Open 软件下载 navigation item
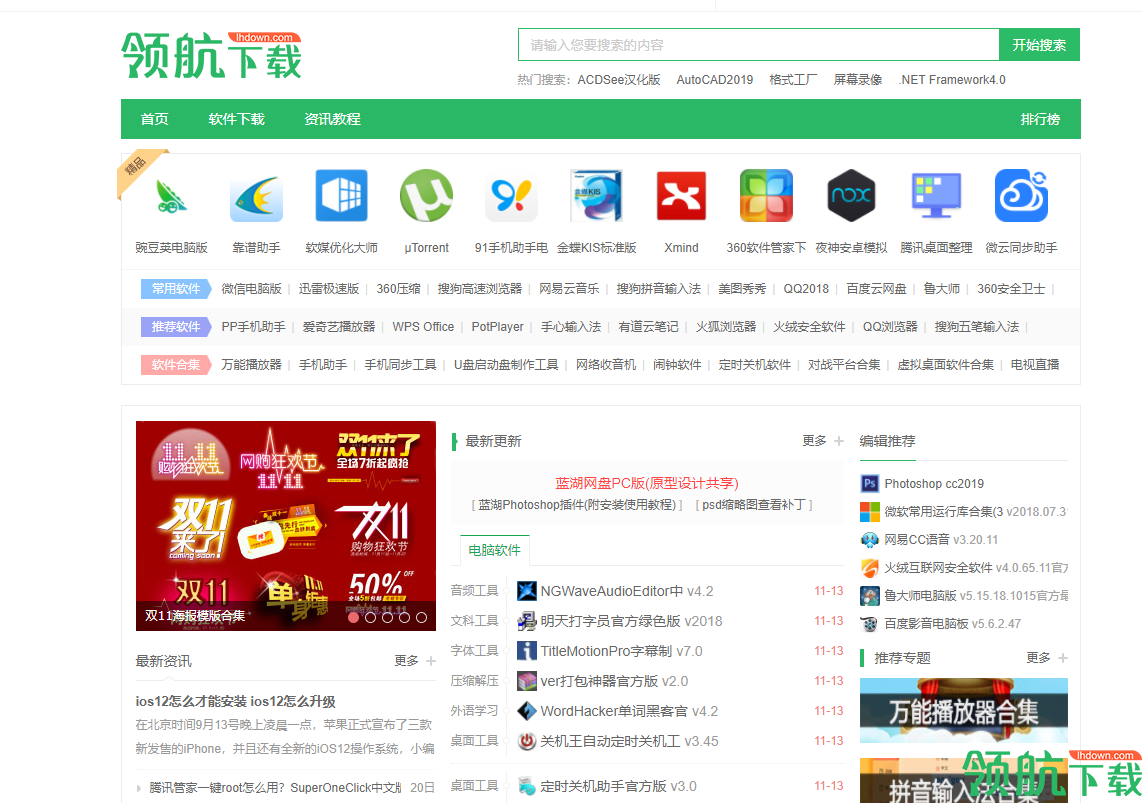The width and height of the screenshot is (1142, 803). coord(237,119)
